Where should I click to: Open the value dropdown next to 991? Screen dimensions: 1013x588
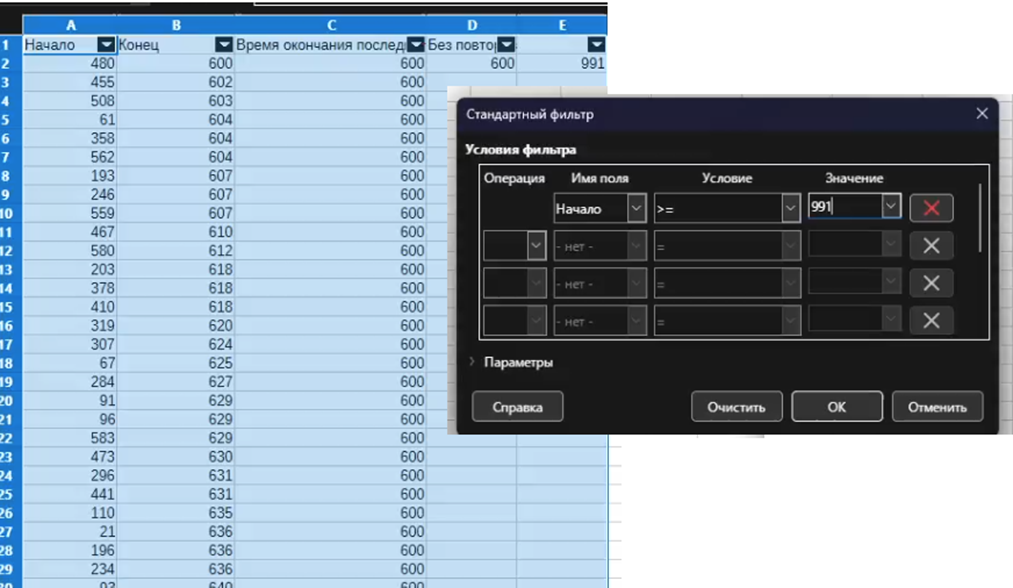click(891, 208)
